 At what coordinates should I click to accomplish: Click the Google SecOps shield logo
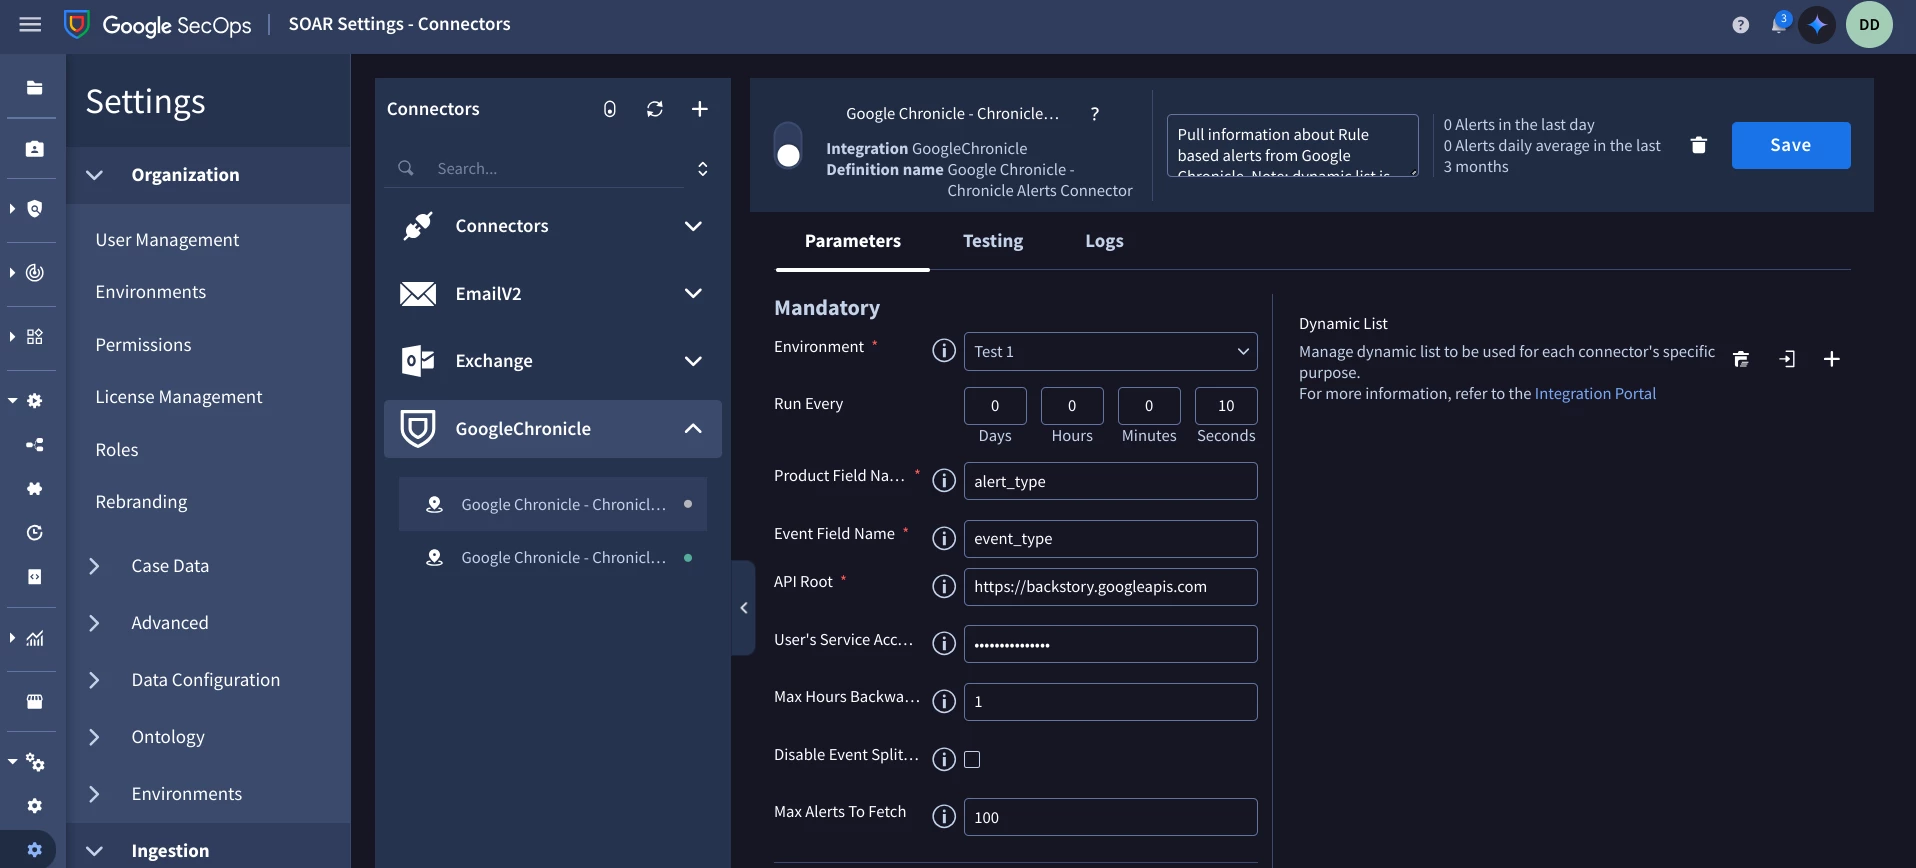76,24
